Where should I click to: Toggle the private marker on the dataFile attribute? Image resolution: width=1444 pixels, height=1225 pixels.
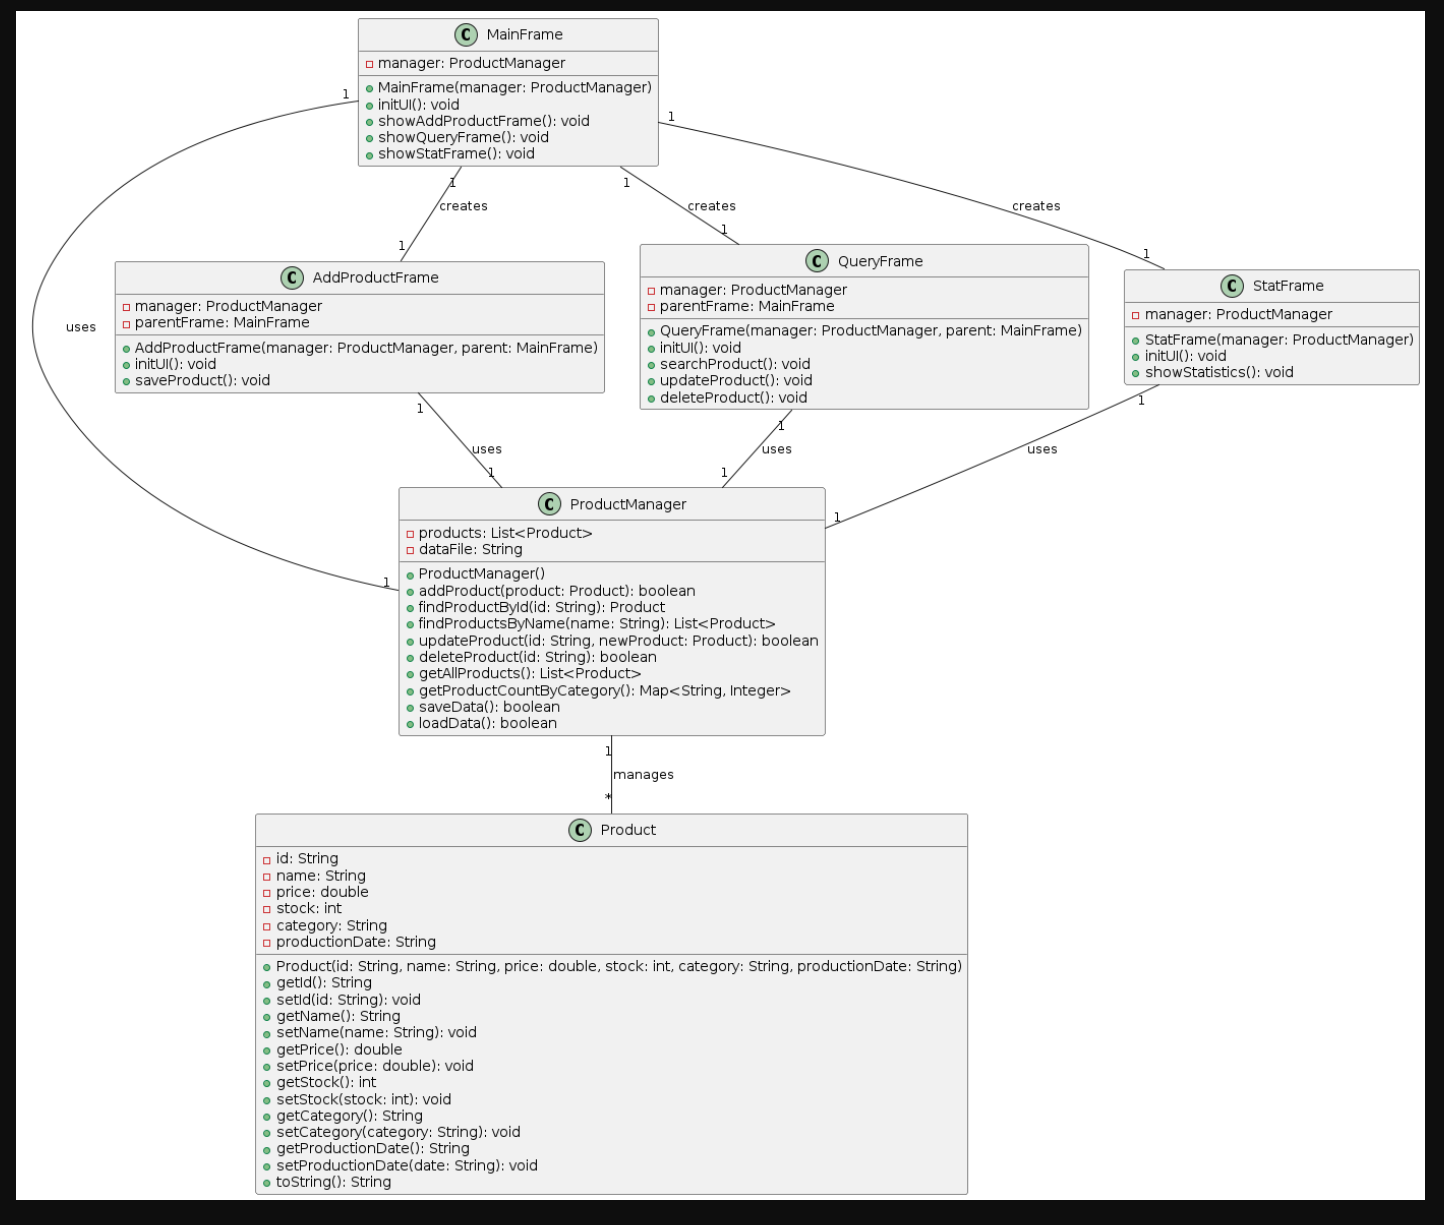(410, 549)
